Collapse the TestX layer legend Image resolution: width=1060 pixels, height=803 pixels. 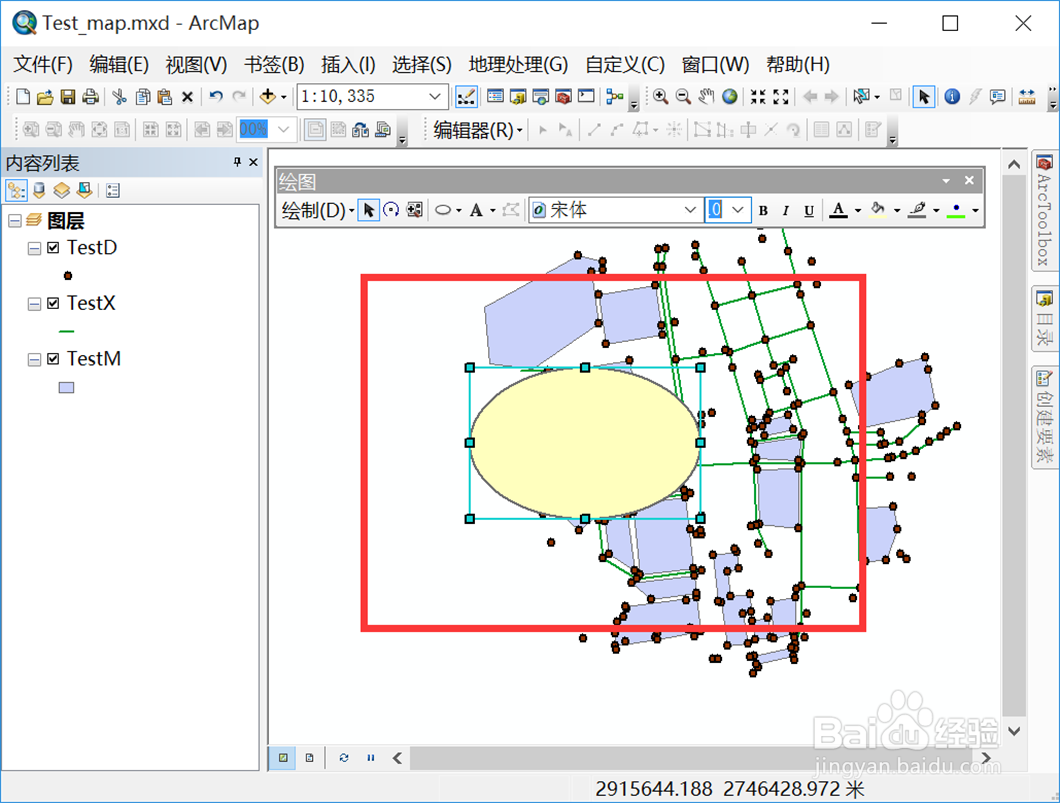[34, 304]
